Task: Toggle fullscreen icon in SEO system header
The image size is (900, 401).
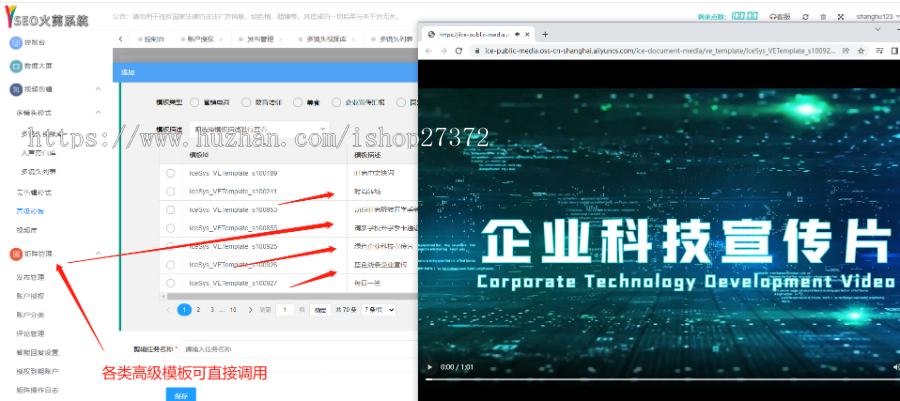Action: (841, 17)
